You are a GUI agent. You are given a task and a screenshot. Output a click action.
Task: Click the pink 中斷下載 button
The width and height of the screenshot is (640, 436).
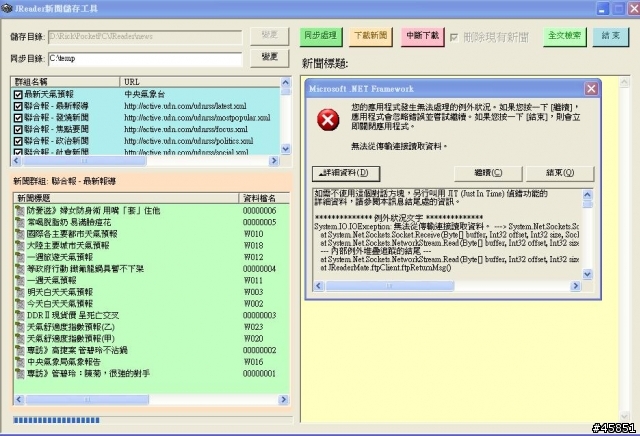[422, 36]
